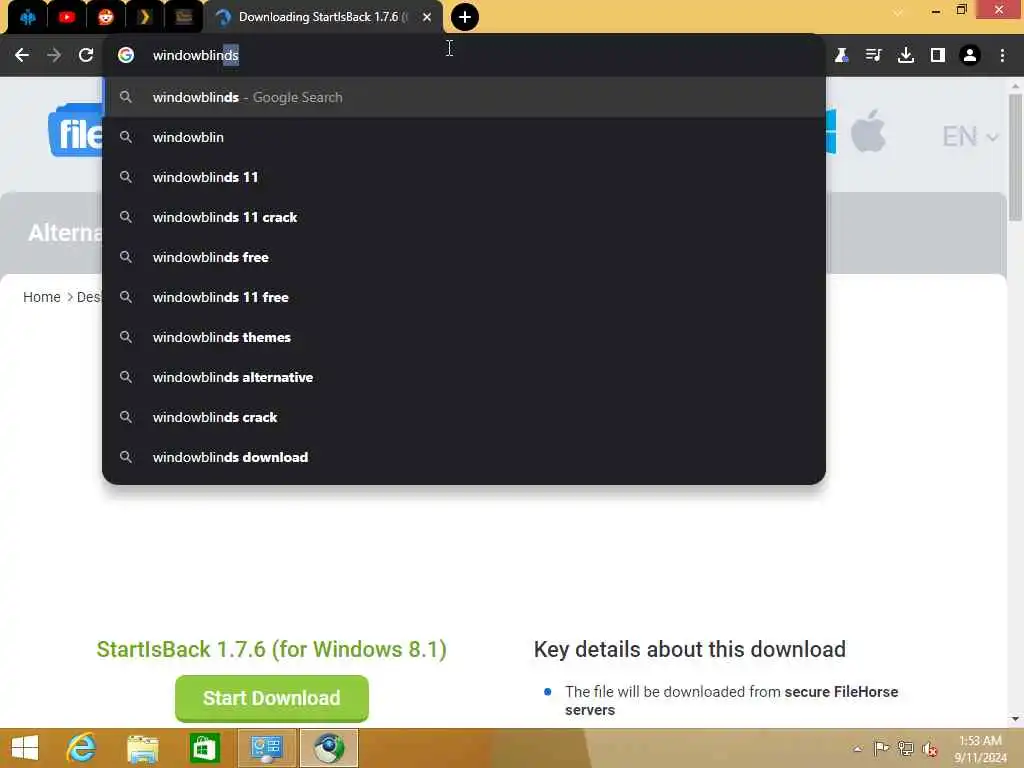The width and height of the screenshot is (1024, 768).
Task: Reload the current page
Action: click(86, 56)
